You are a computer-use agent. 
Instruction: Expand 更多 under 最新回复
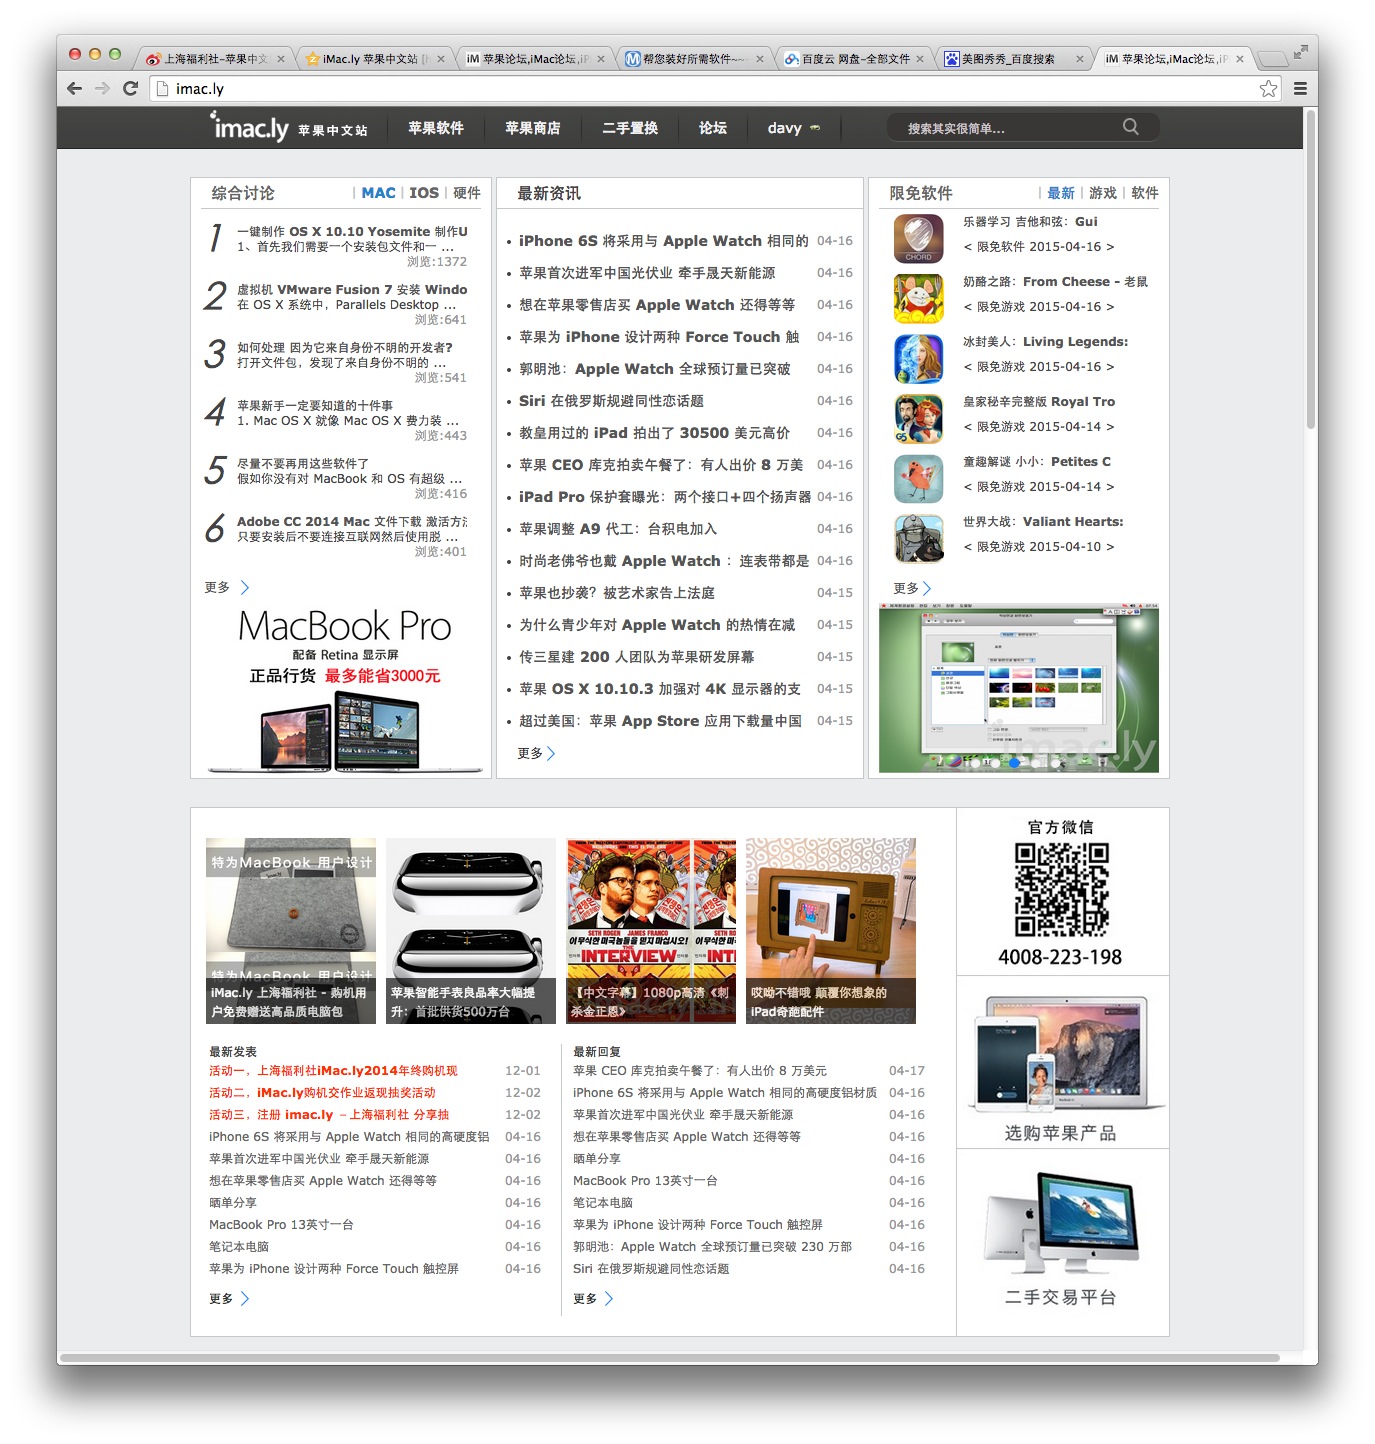point(593,1298)
